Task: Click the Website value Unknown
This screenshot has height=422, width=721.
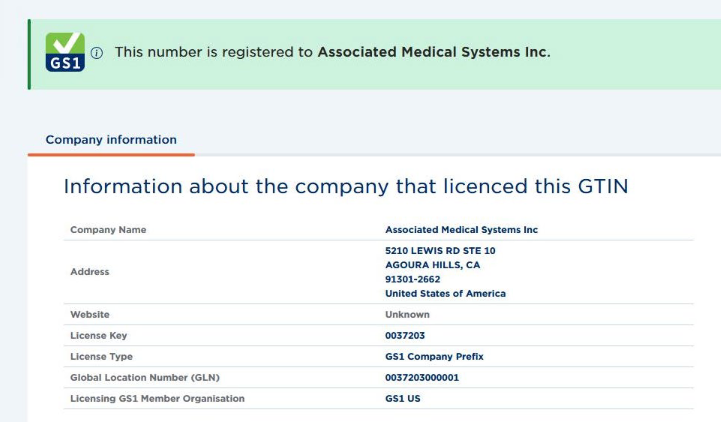Action: [x=407, y=314]
